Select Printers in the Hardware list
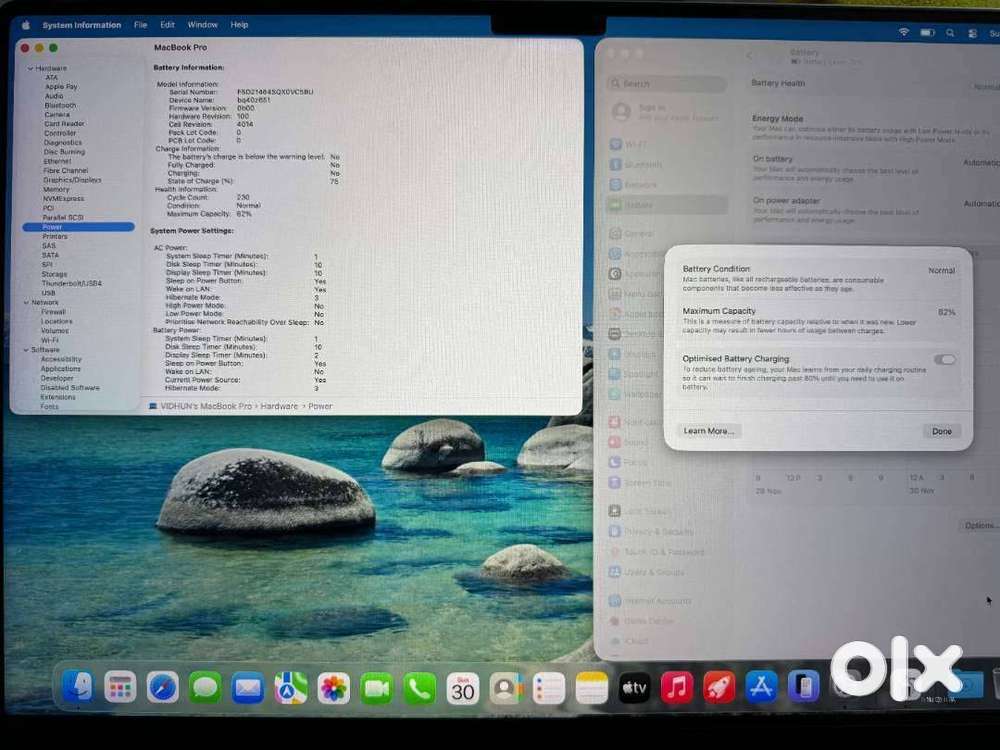1000x750 pixels. 55,237
